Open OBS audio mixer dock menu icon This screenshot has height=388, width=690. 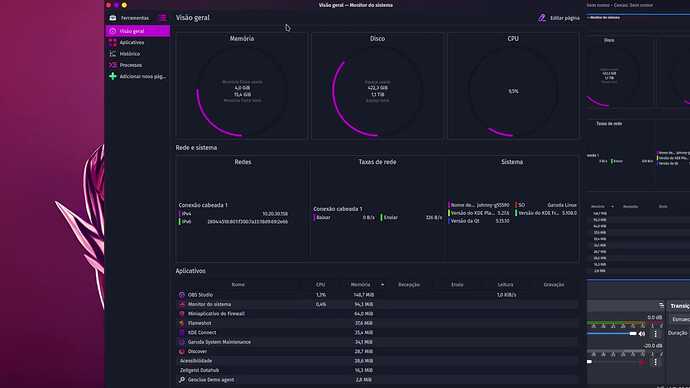(x=661, y=305)
